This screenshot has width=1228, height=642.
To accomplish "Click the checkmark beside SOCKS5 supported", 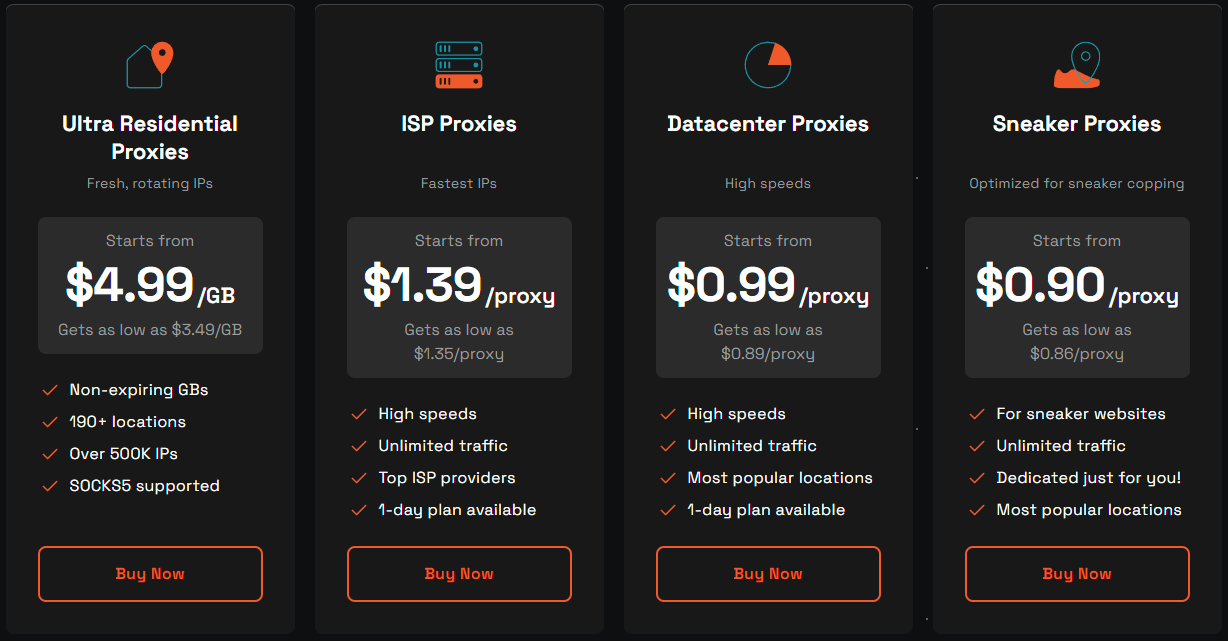I will (50, 485).
